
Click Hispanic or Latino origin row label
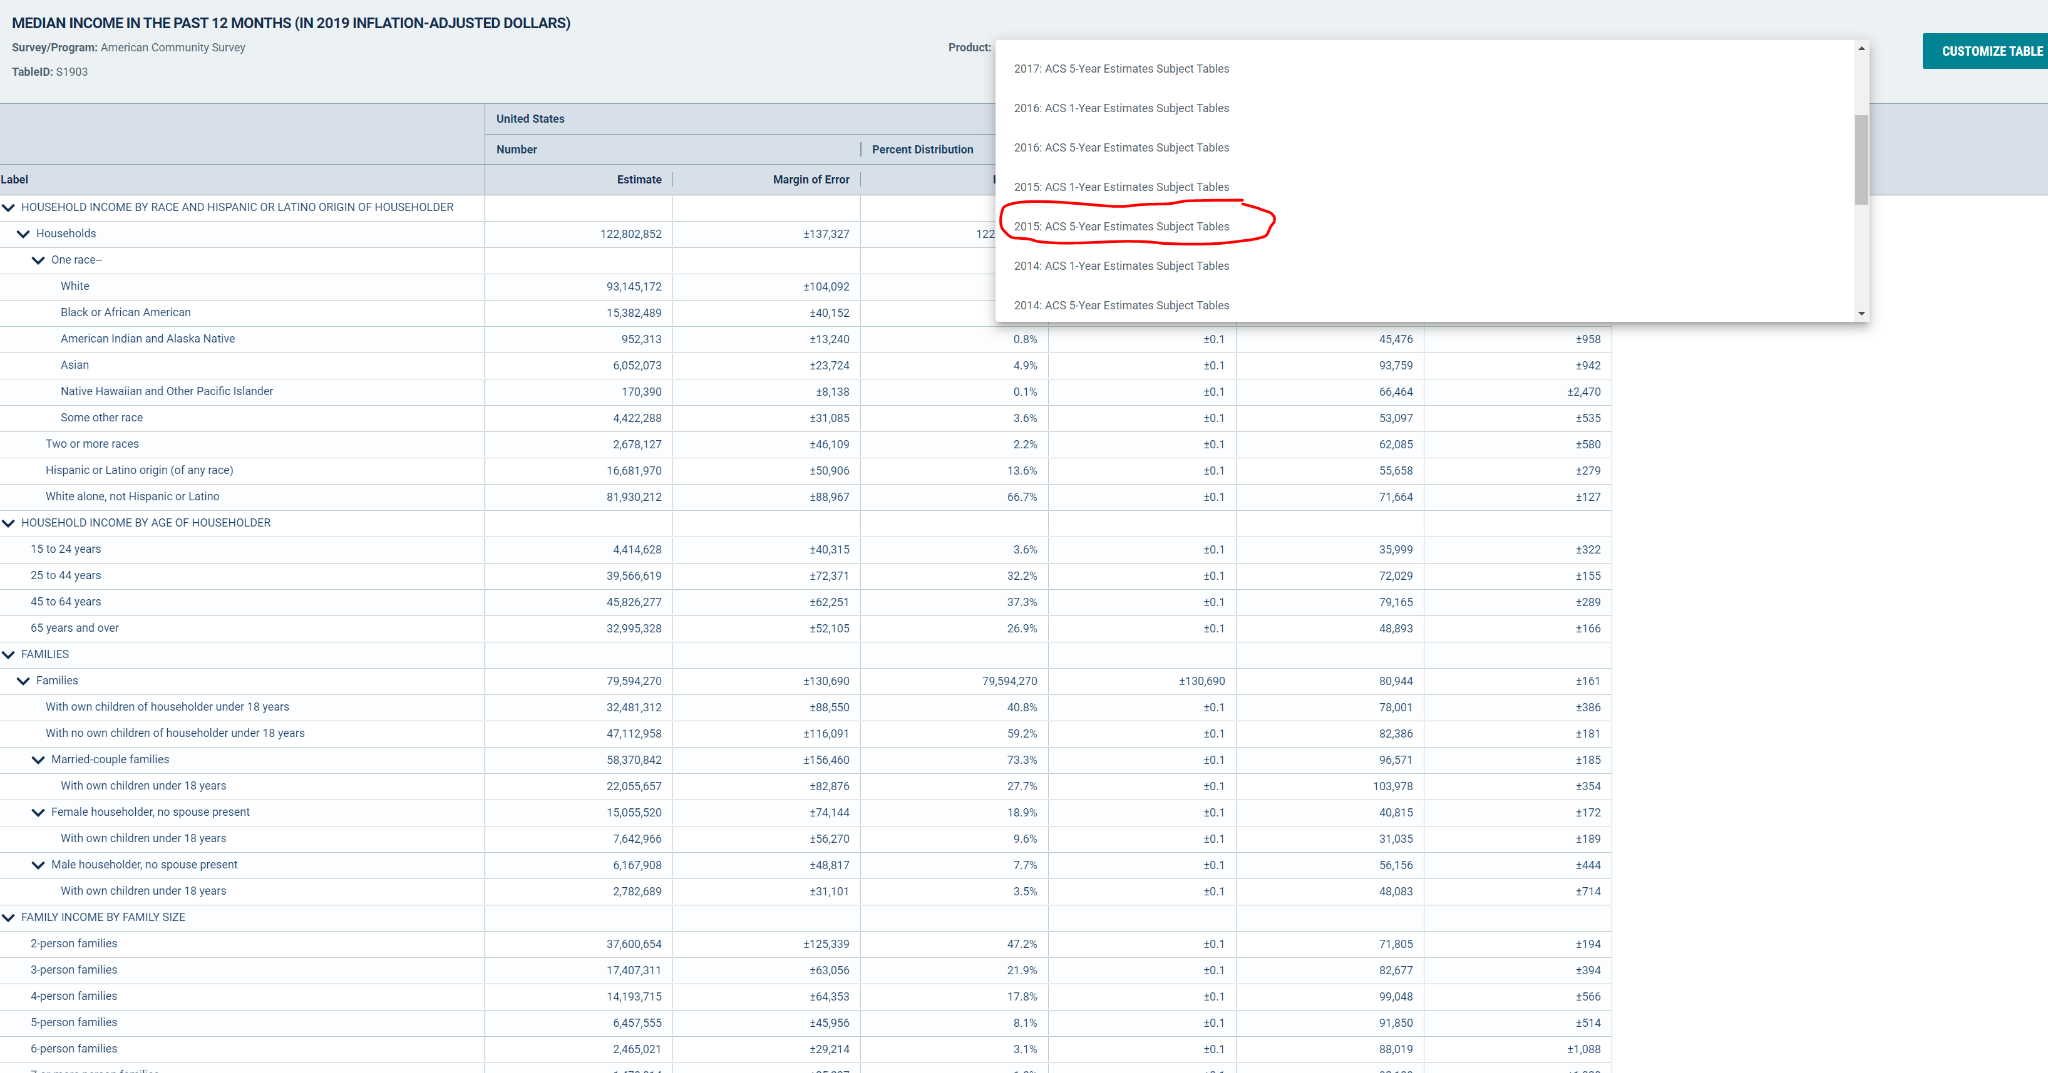139,470
